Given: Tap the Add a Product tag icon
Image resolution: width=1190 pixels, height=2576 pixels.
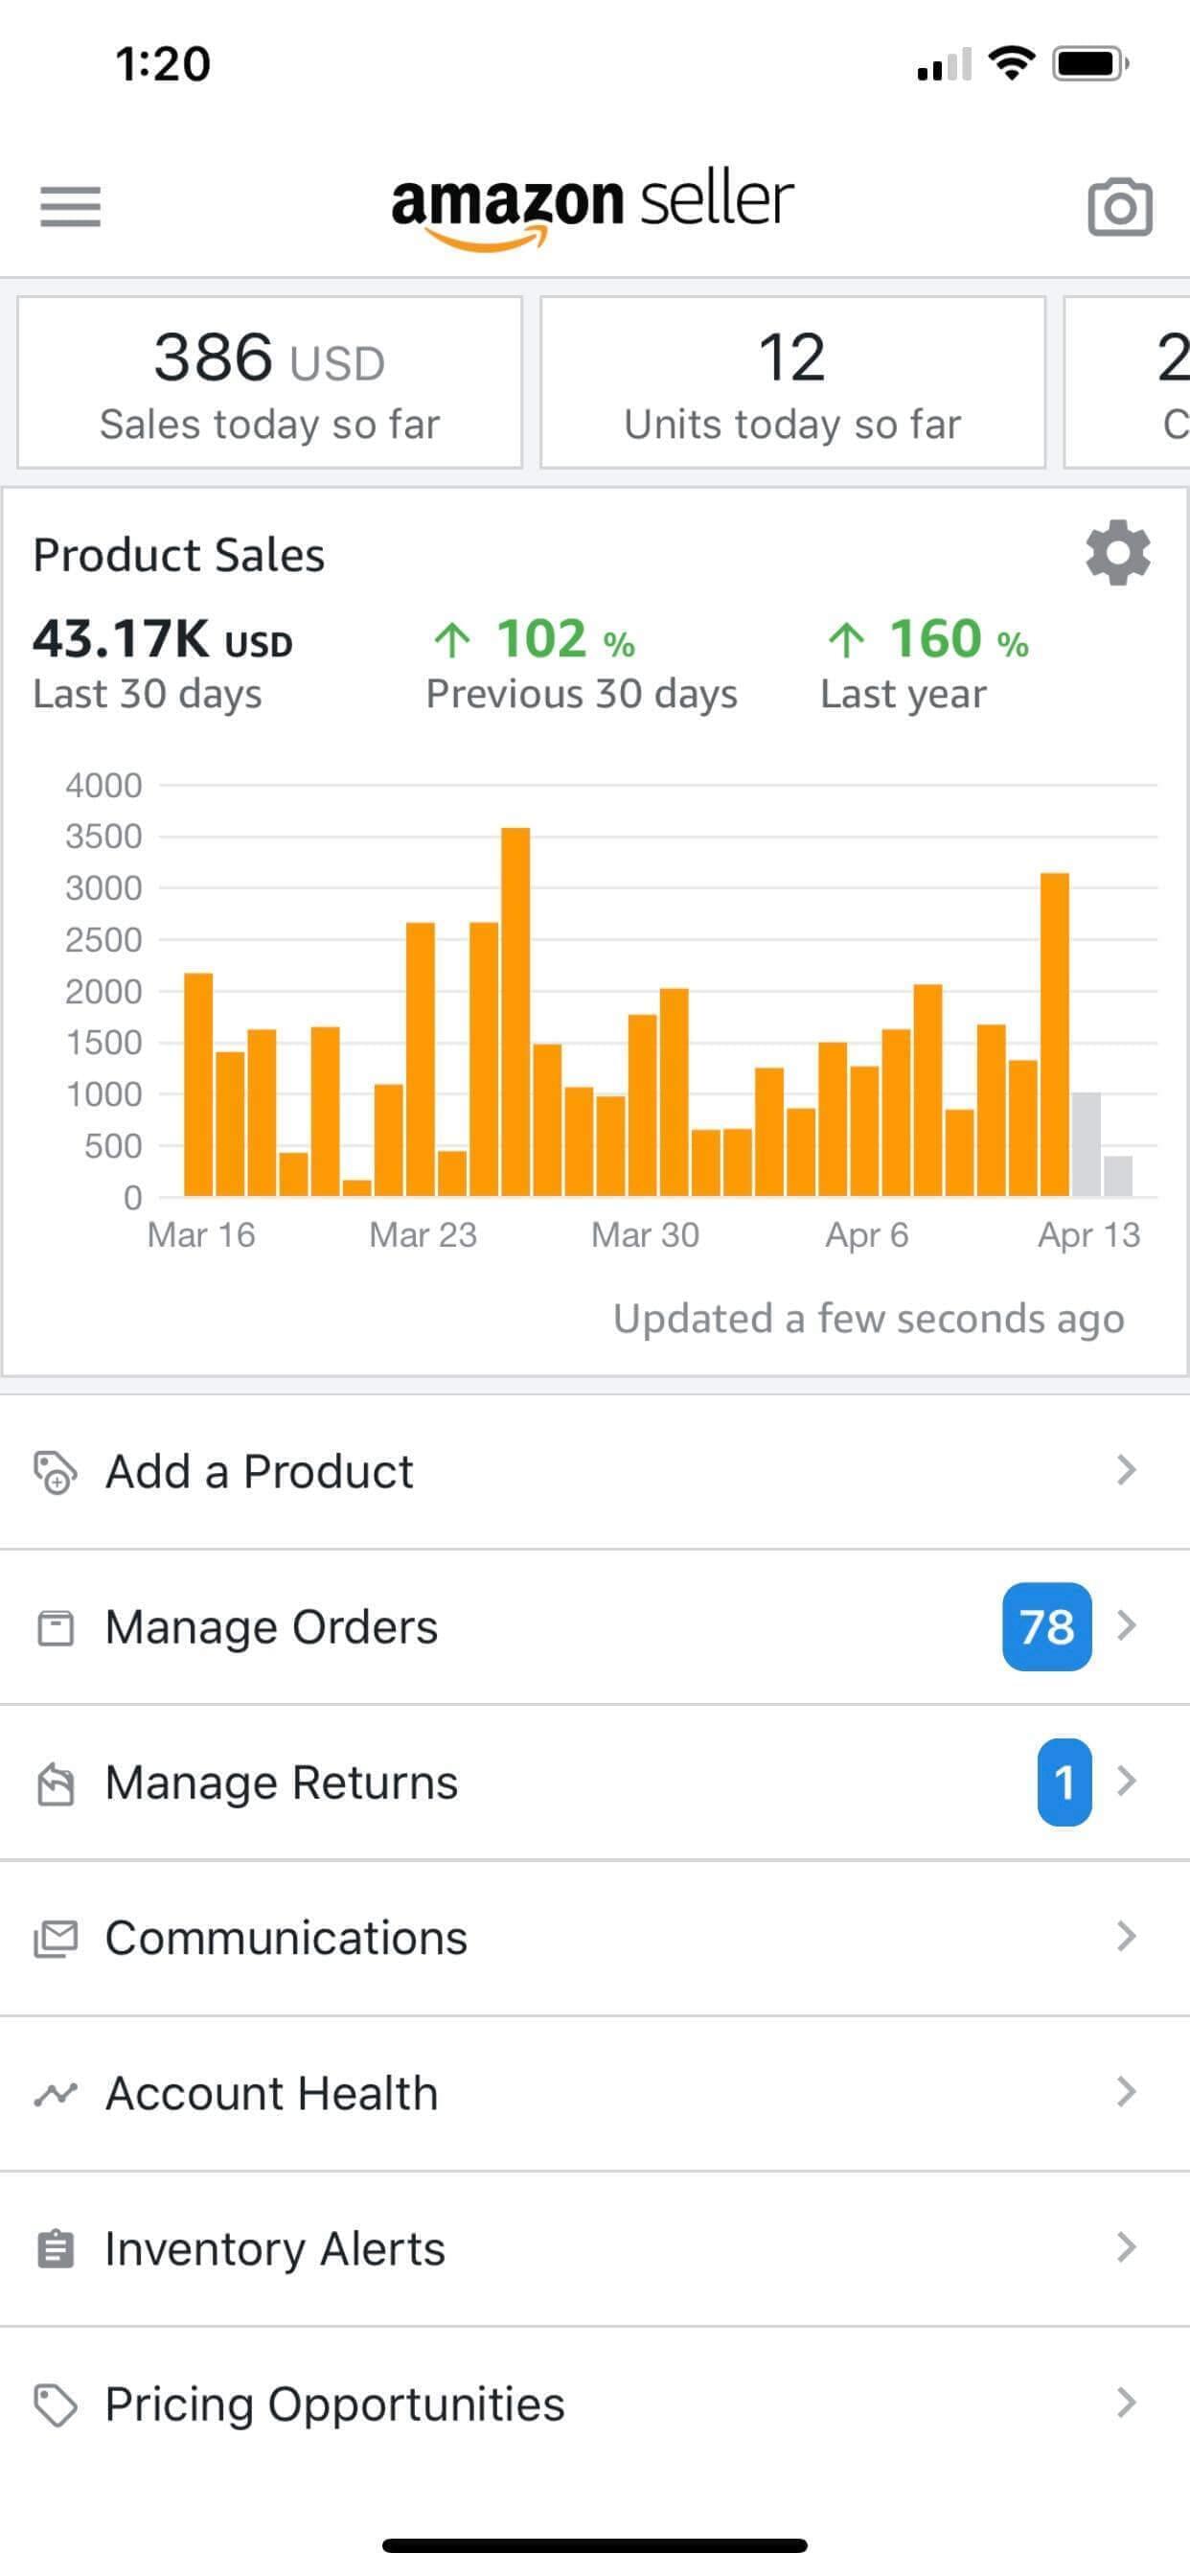Looking at the screenshot, I should [55, 1472].
